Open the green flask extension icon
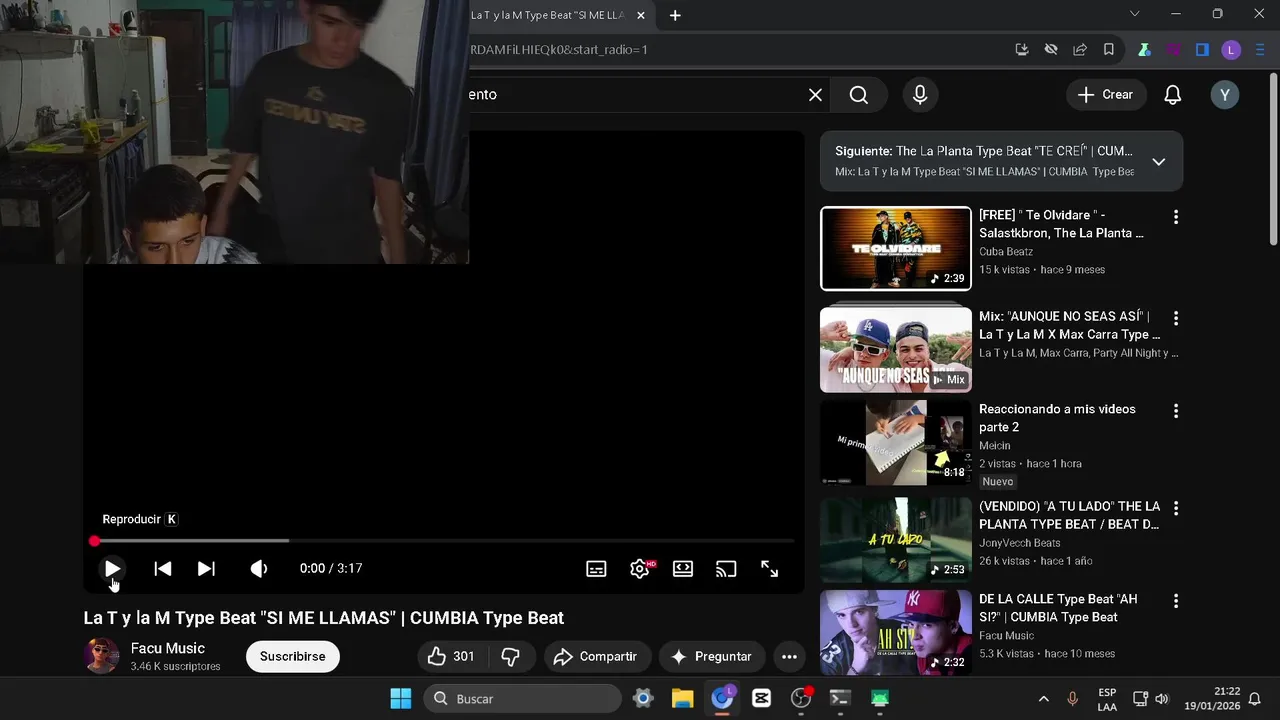Screen dimensions: 1280x720 pos(1144,49)
